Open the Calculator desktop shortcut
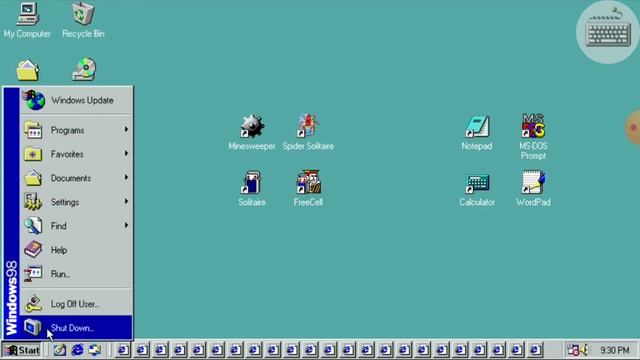This screenshot has height=360, width=640. (477, 189)
